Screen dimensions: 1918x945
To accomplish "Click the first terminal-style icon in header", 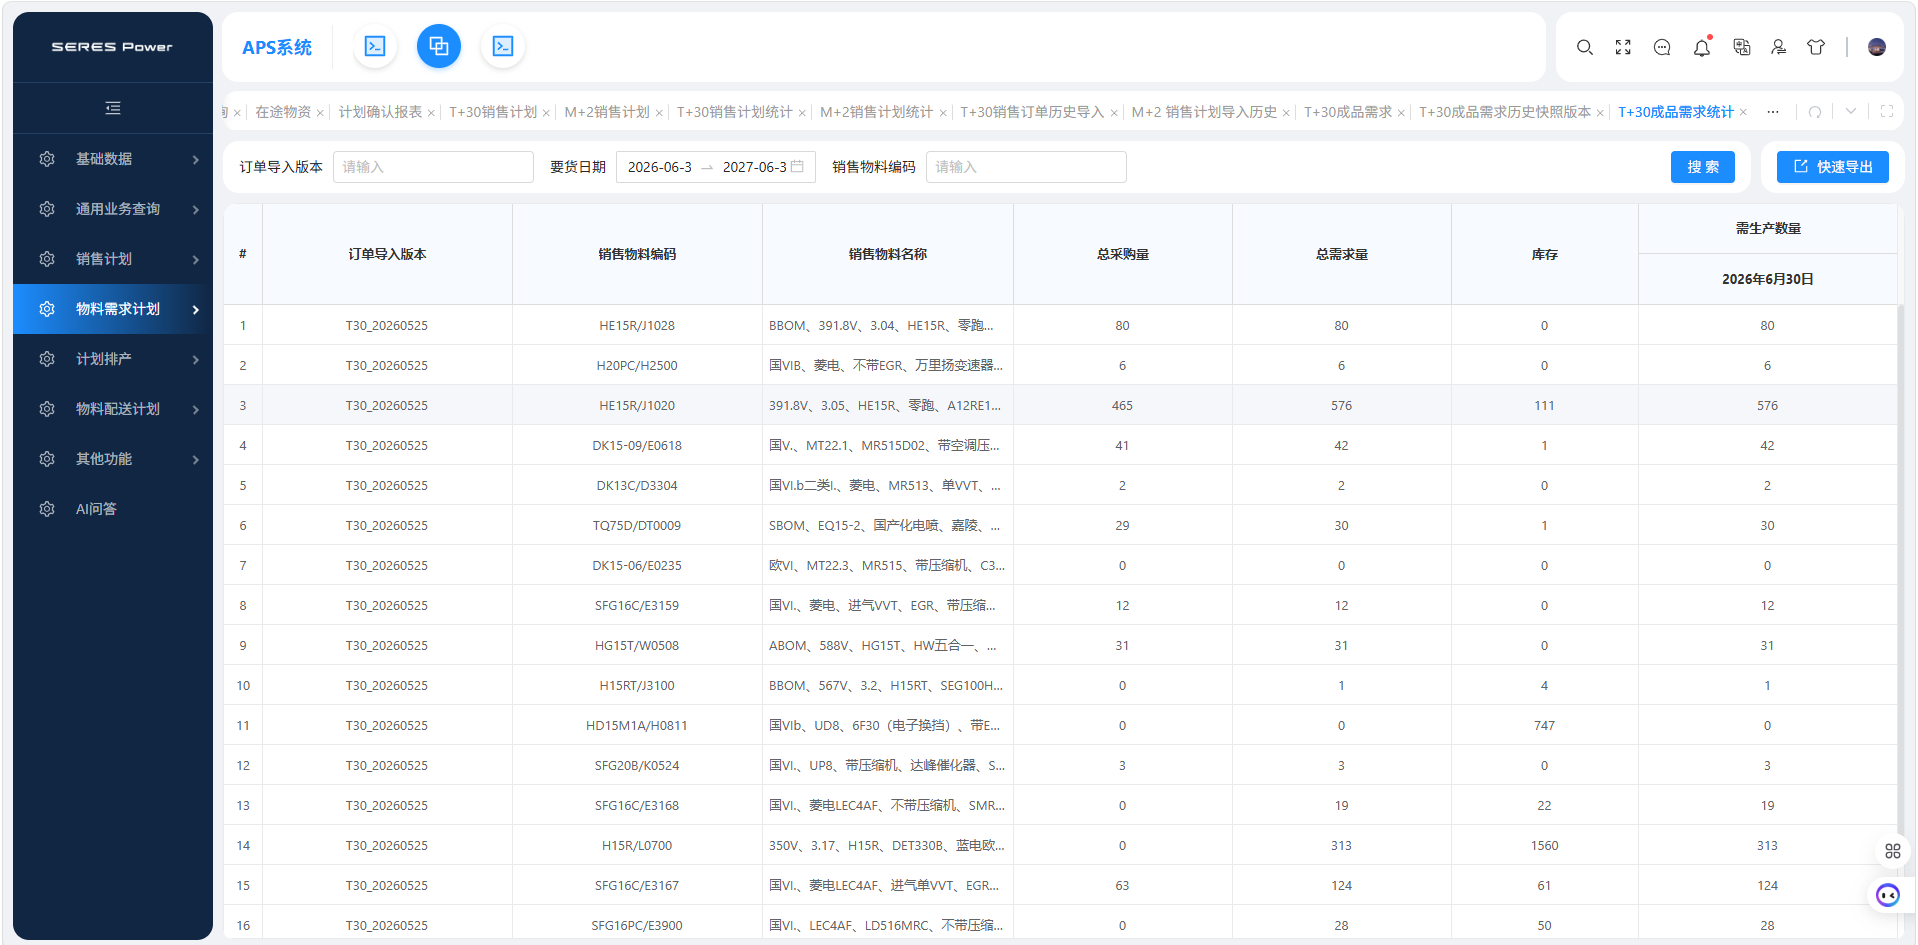I will click(375, 46).
